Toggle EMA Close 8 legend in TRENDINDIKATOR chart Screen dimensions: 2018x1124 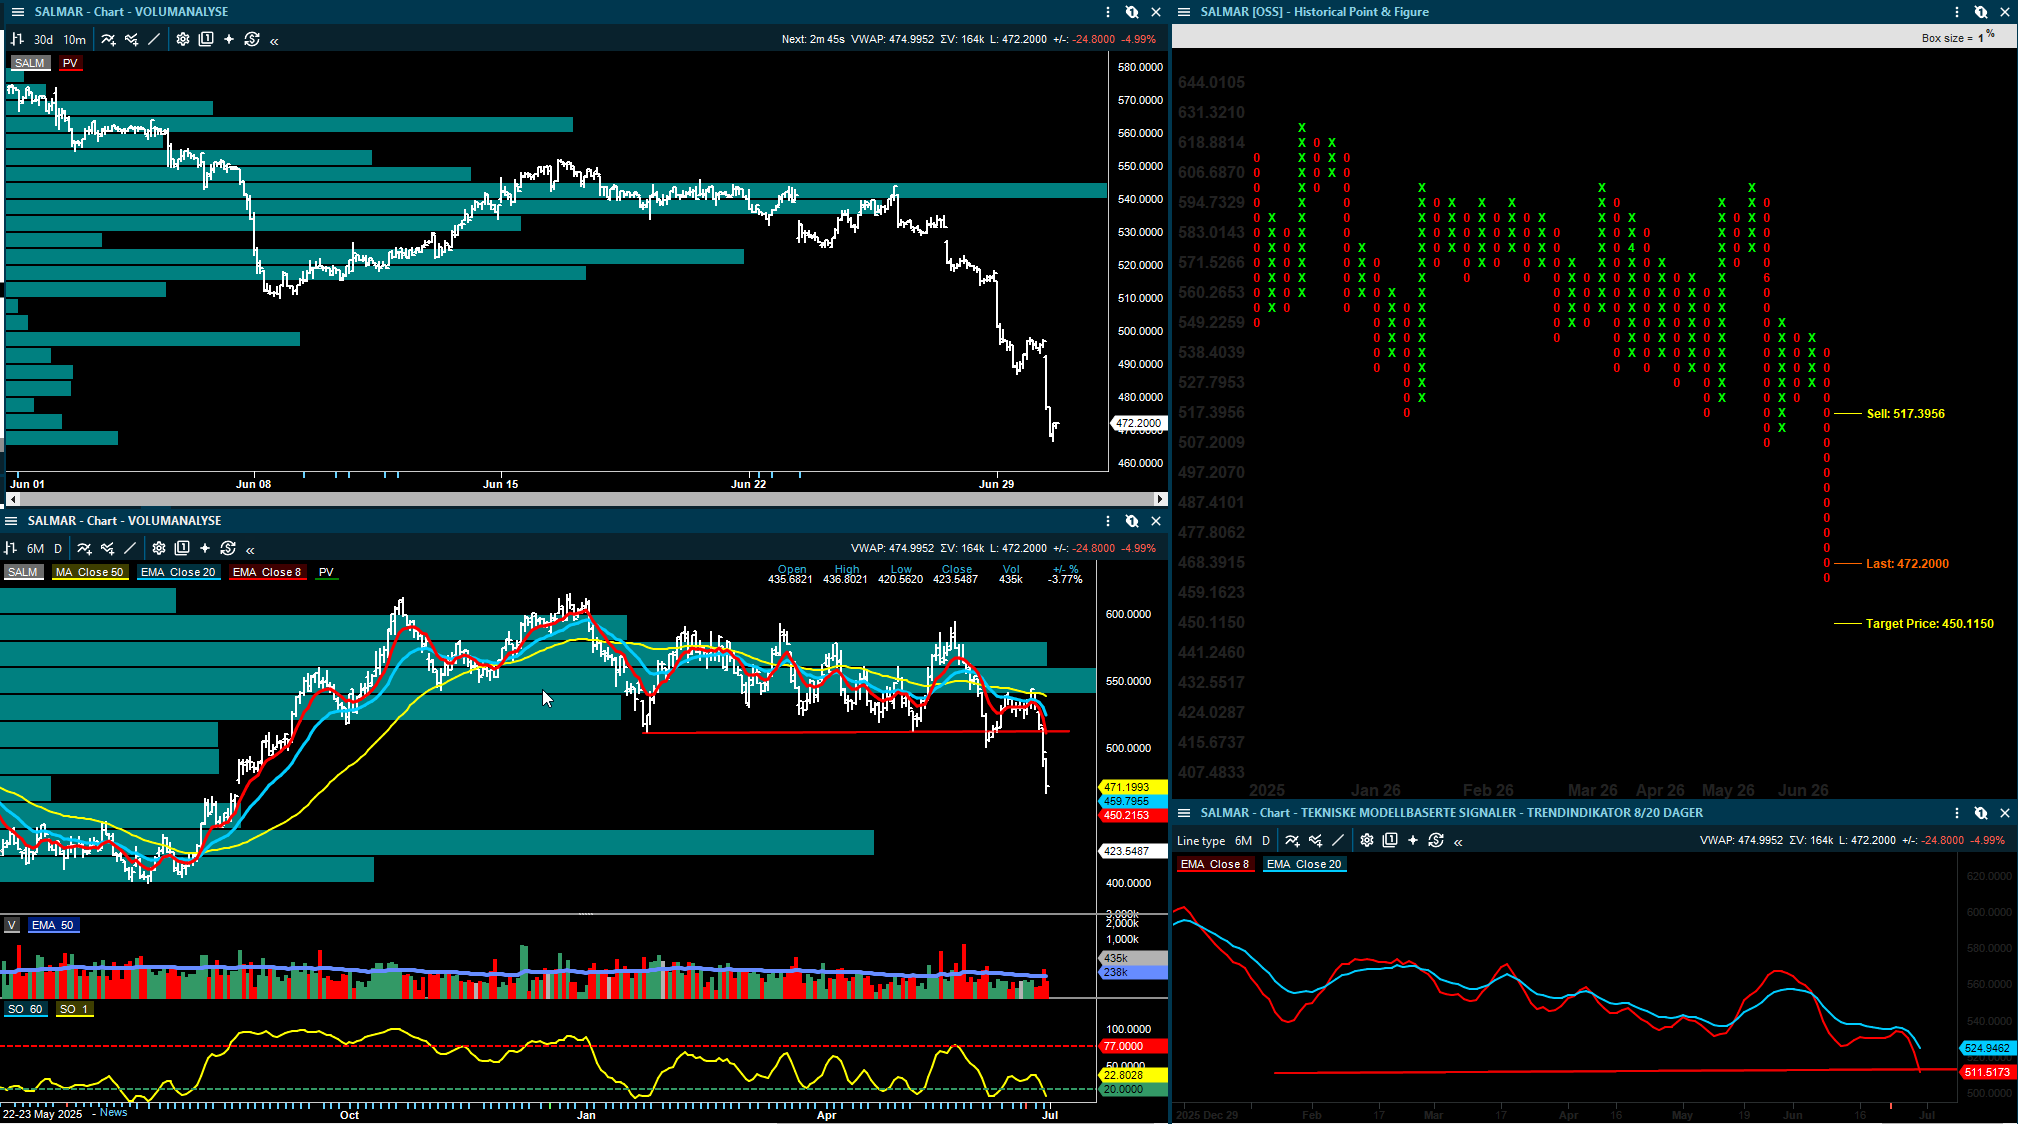click(x=1215, y=864)
